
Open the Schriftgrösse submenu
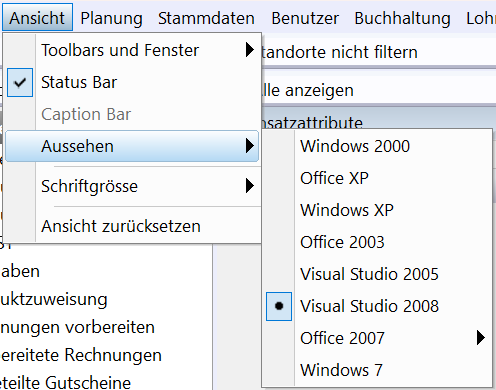(132, 186)
